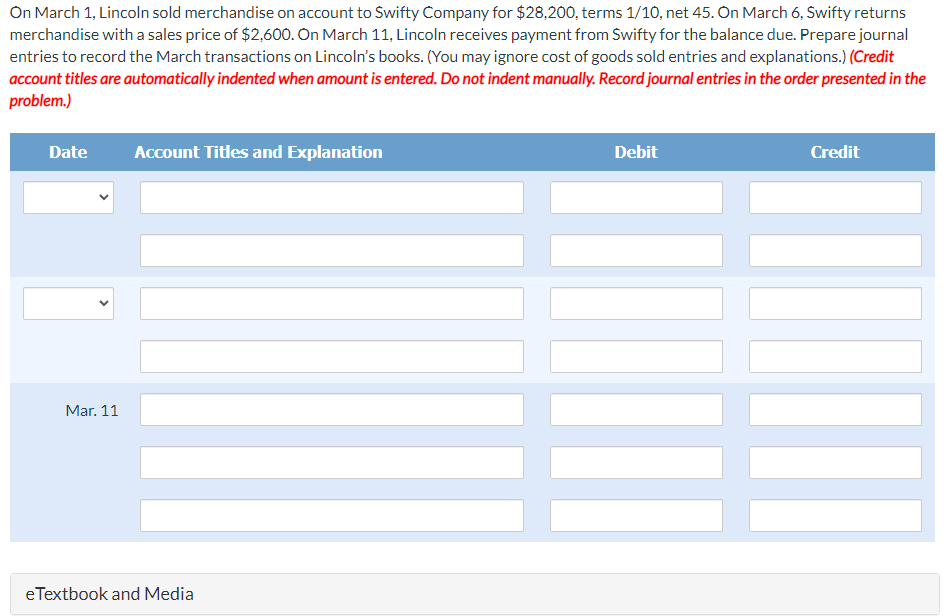
Task: Click fourth row debit amount field
Action: (x=636, y=357)
